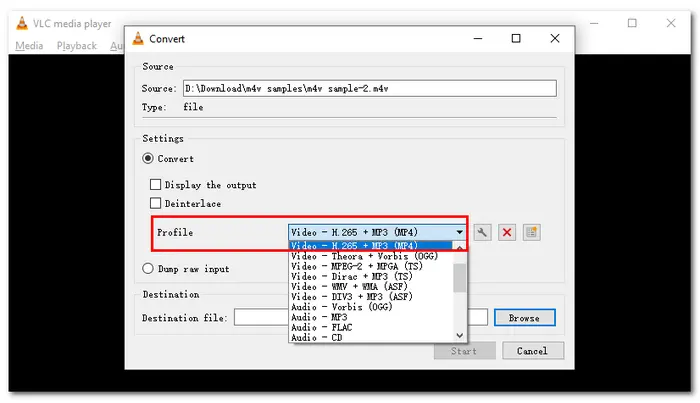
Task: Click the Start button
Action: (x=464, y=351)
